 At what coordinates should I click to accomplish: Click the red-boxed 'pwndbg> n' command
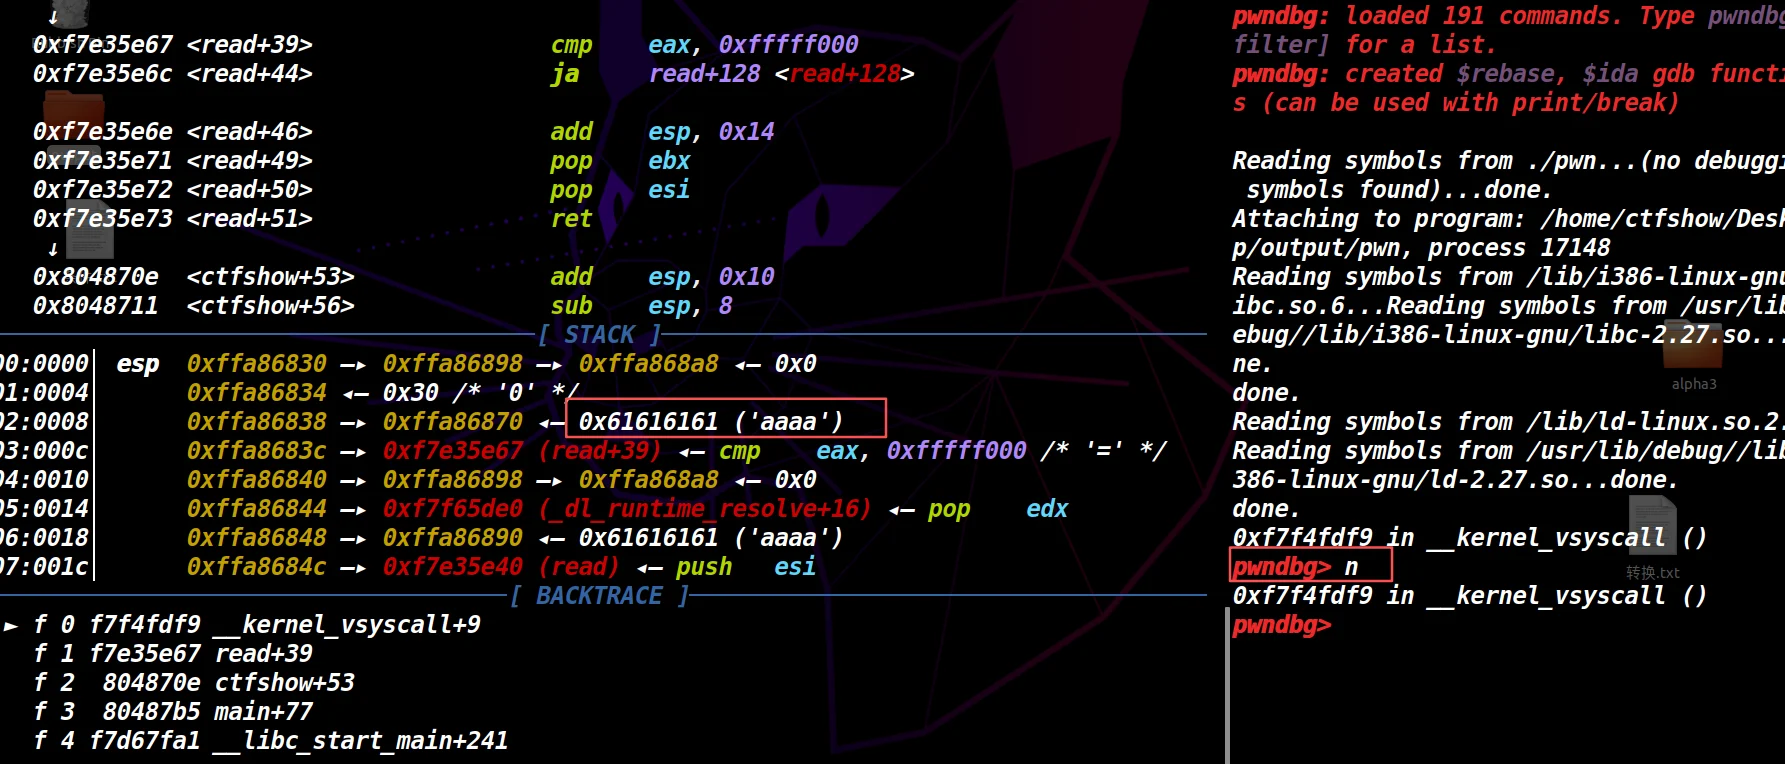click(x=1309, y=566)
